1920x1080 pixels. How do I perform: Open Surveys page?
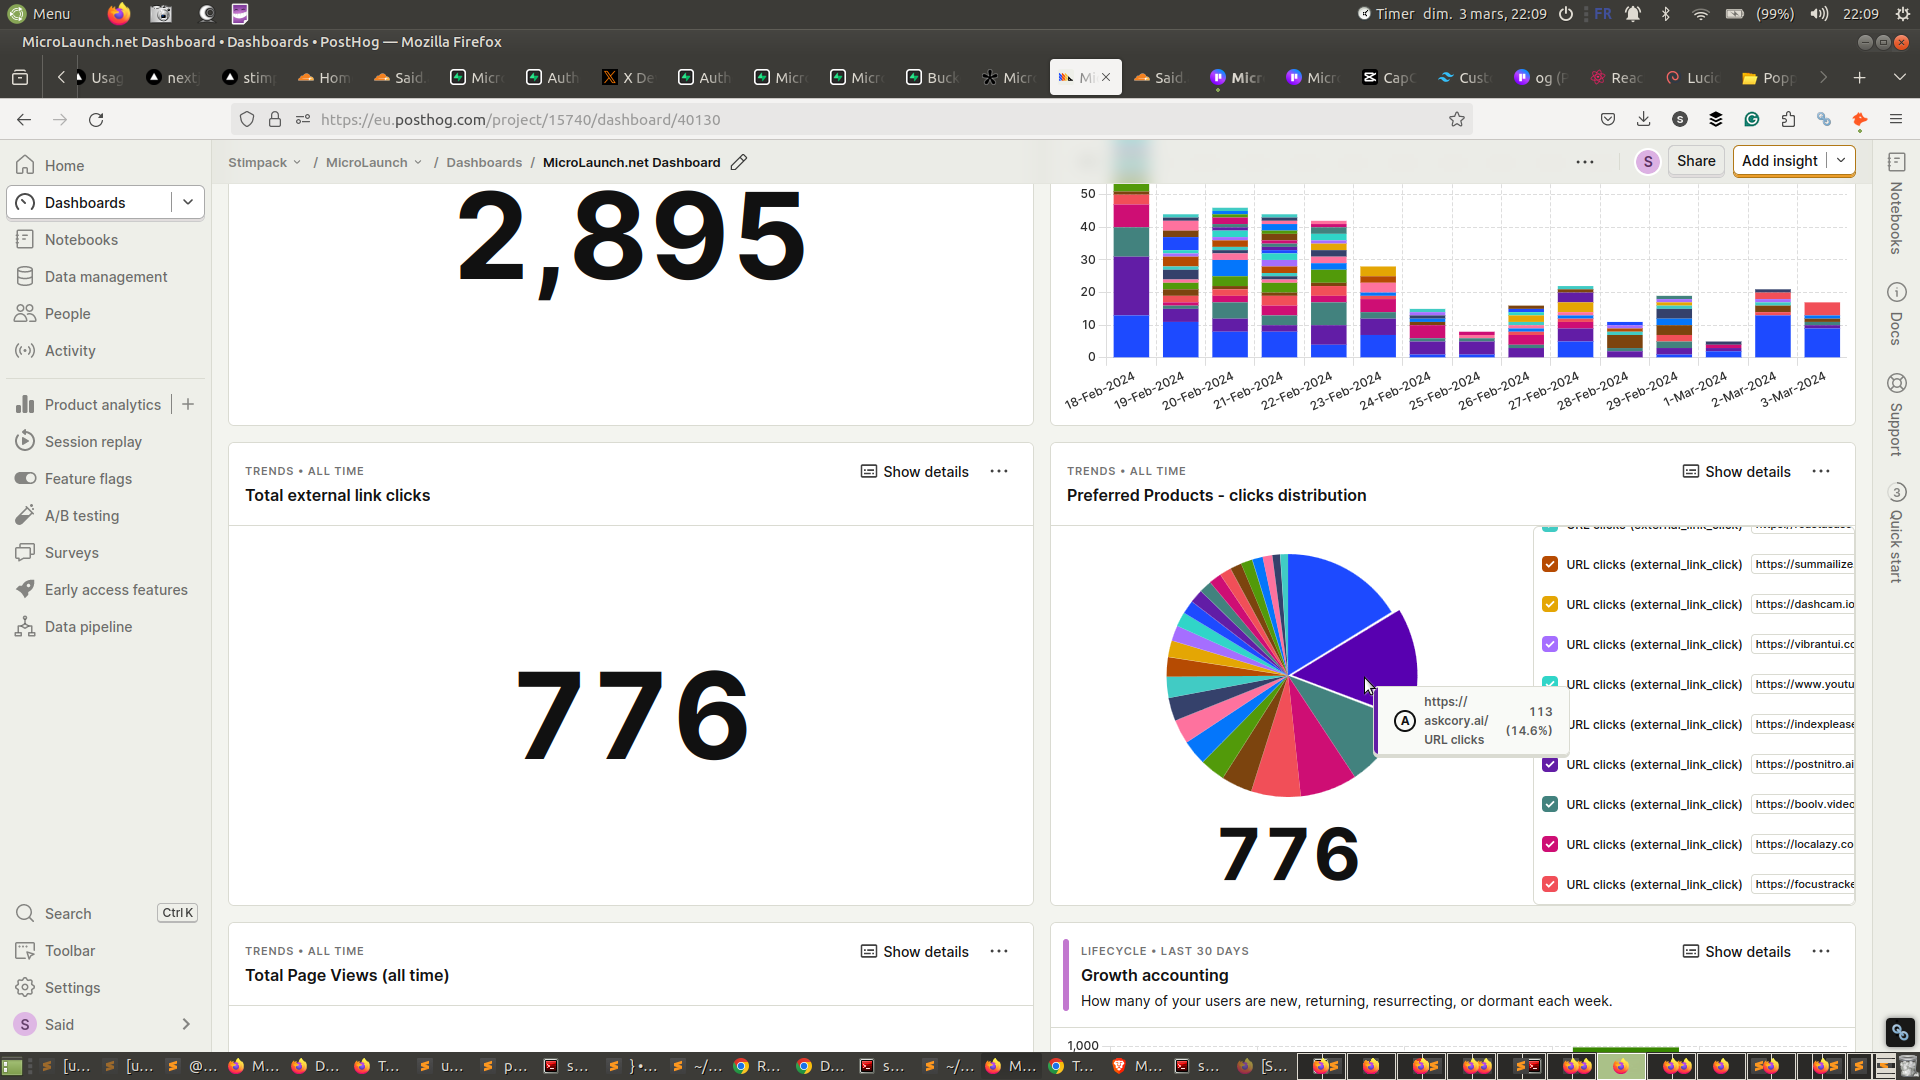click(71, 552)
